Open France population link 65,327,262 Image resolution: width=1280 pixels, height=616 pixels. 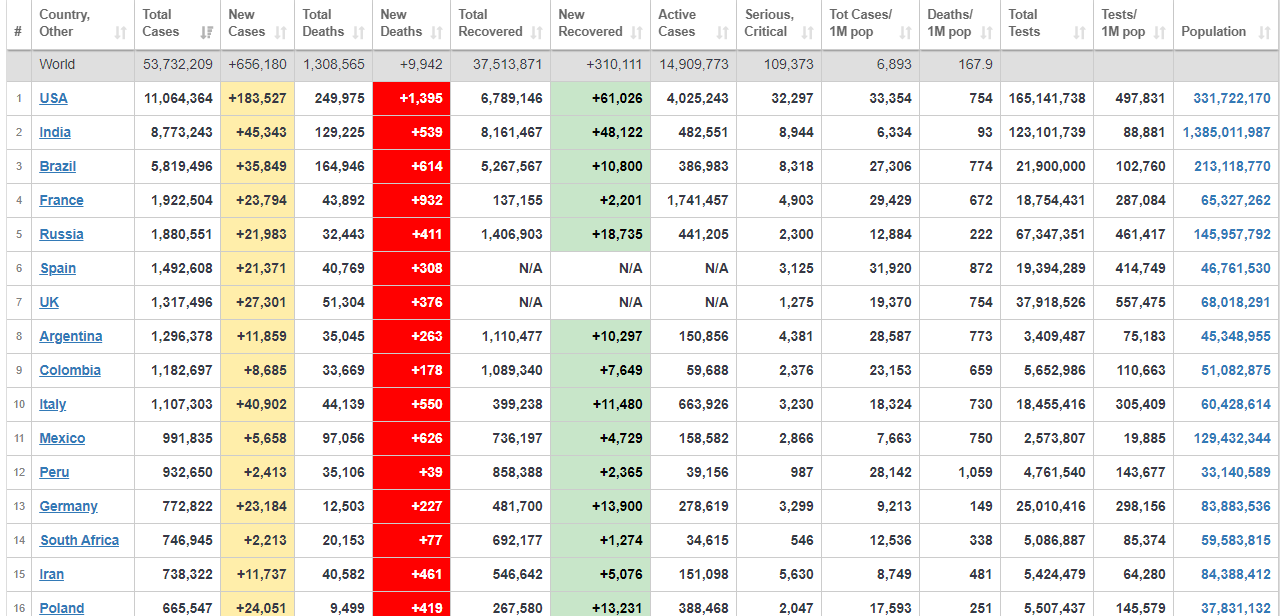pyautogui.click(x=1236, y=200)
